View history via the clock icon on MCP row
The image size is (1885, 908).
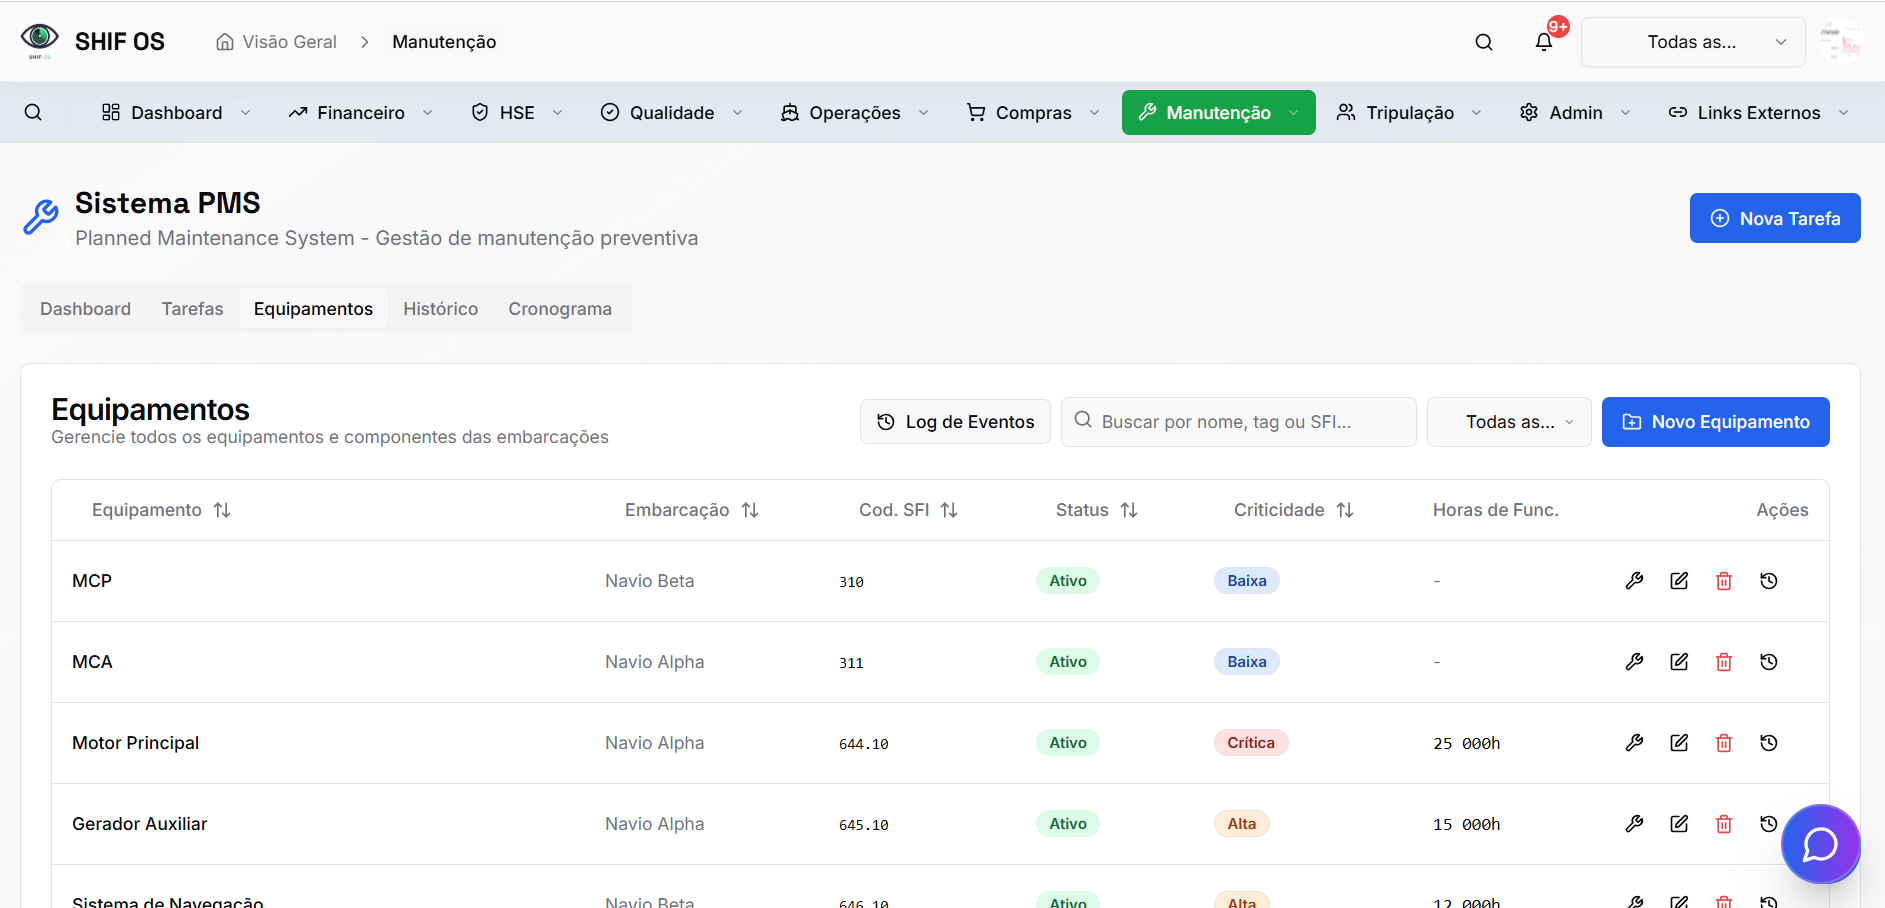(x=1769, y=580)
